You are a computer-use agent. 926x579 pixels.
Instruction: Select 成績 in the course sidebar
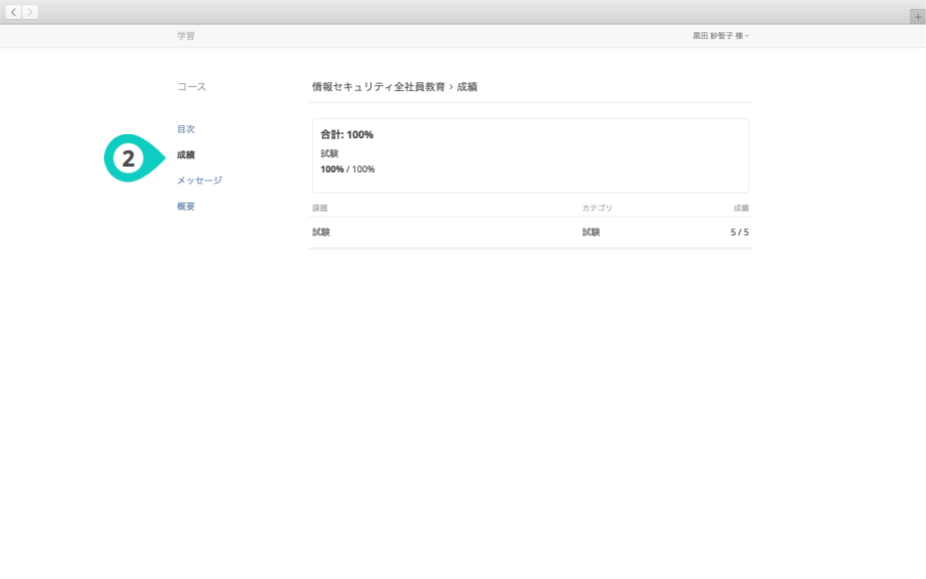[x=186, y=155]
